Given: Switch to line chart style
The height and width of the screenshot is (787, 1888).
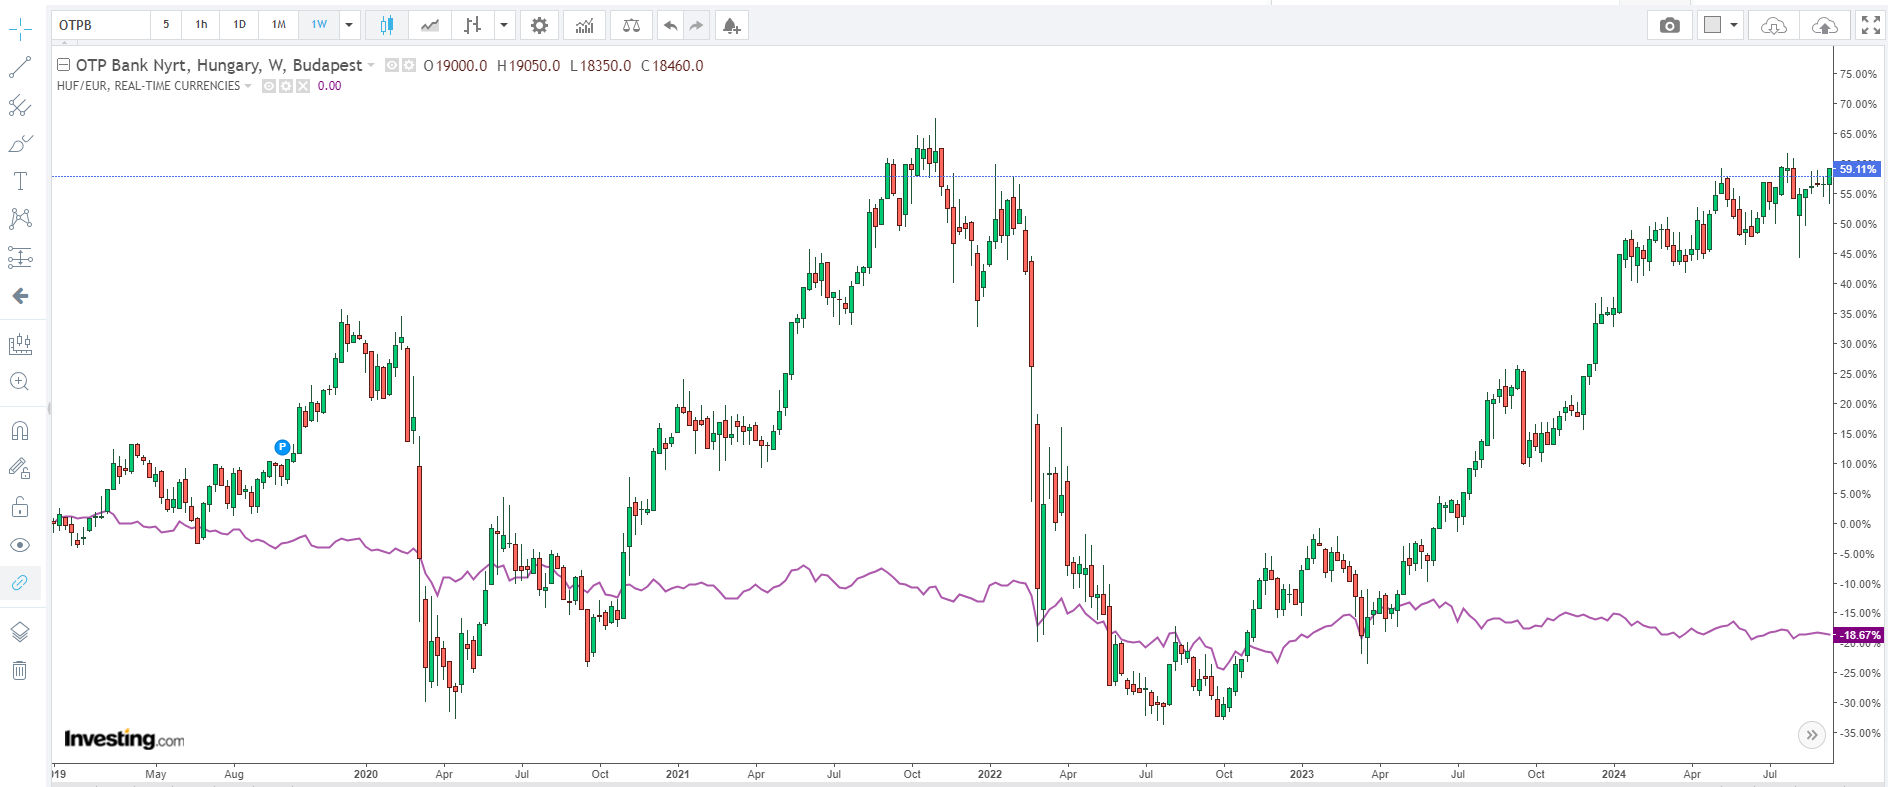Looking at the screenshot, I should tap(430, 25).
